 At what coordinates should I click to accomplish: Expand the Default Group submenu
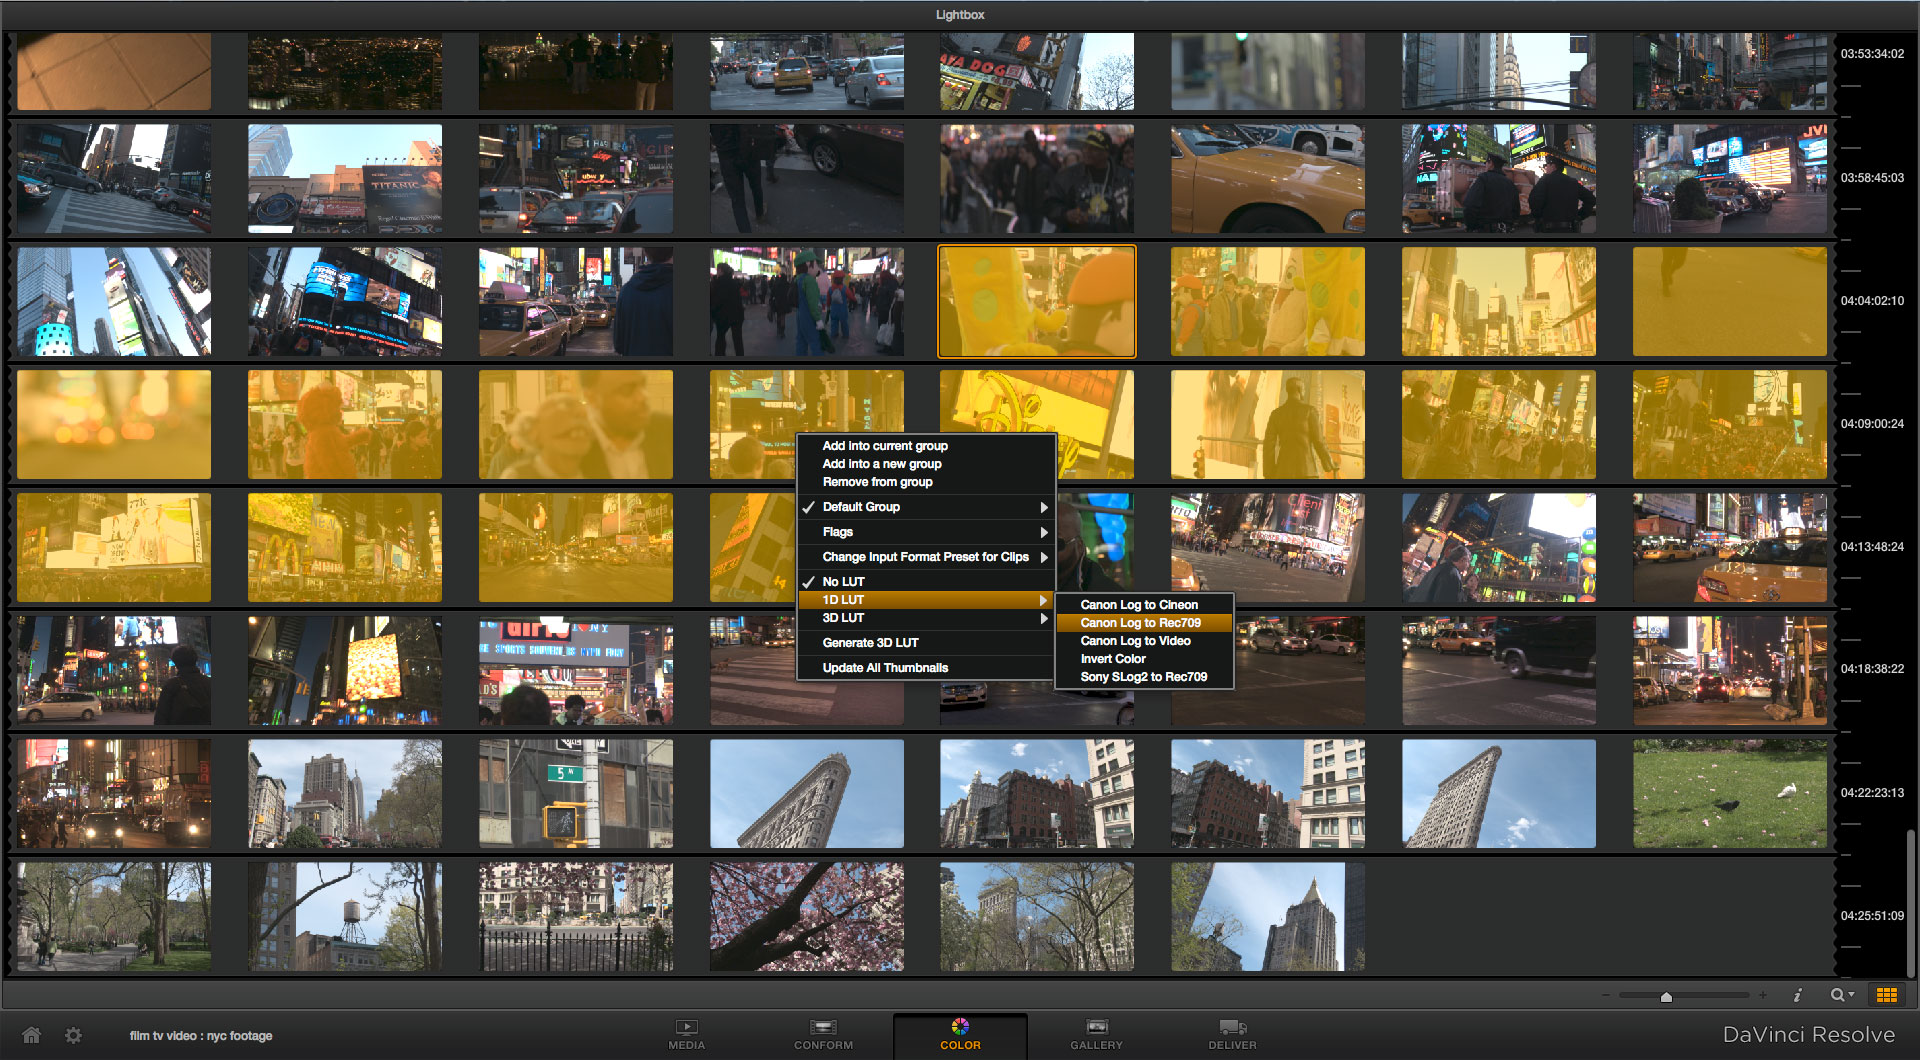tap(861, 507)
